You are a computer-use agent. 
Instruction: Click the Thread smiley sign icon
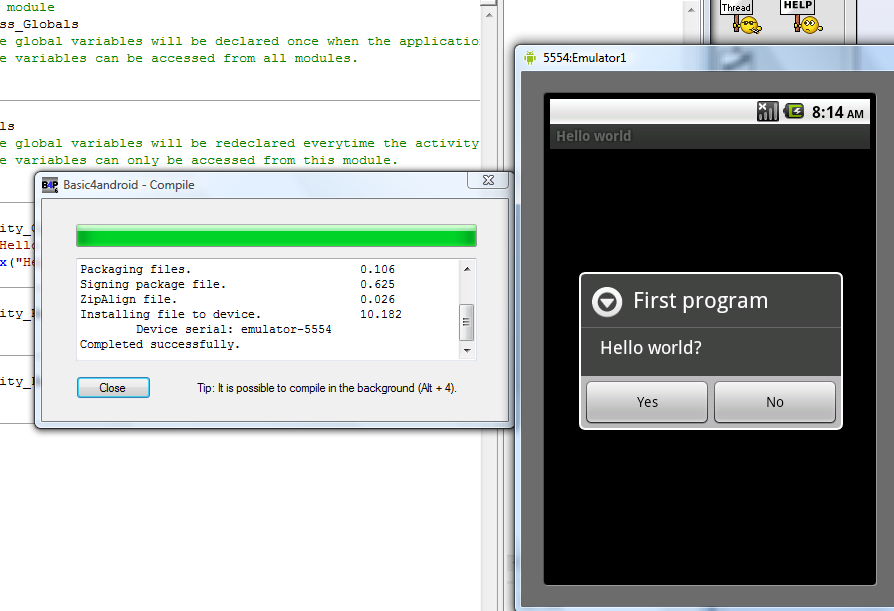pyautogui.click(x=741, y=17)
